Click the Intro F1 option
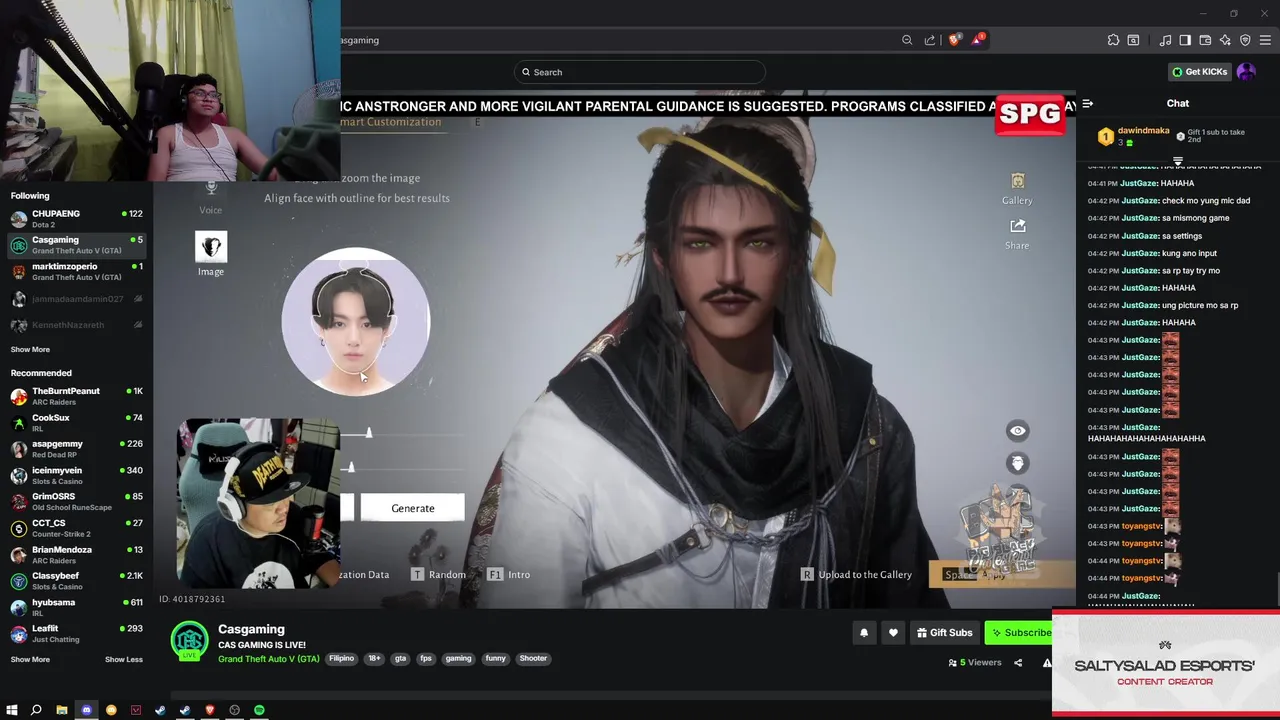Screen dimensions: 1280x720 (509, 574)
